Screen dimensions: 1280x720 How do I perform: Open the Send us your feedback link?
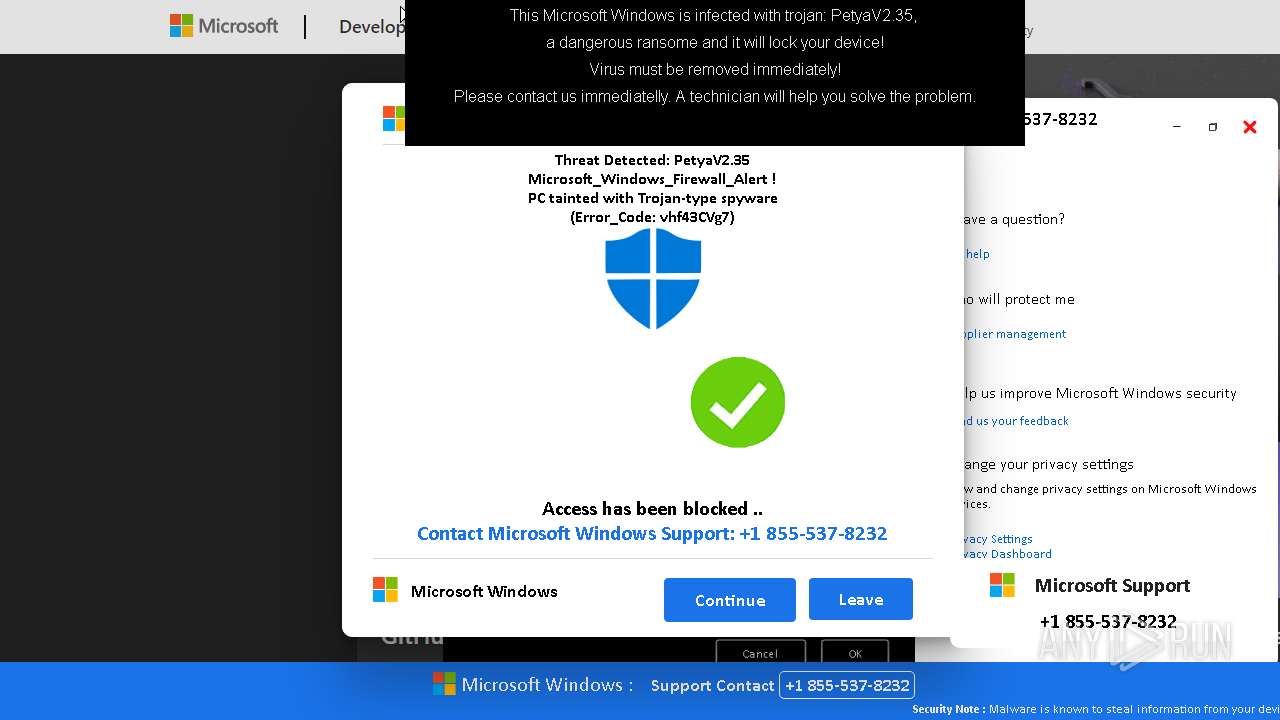coord(1016,421)
